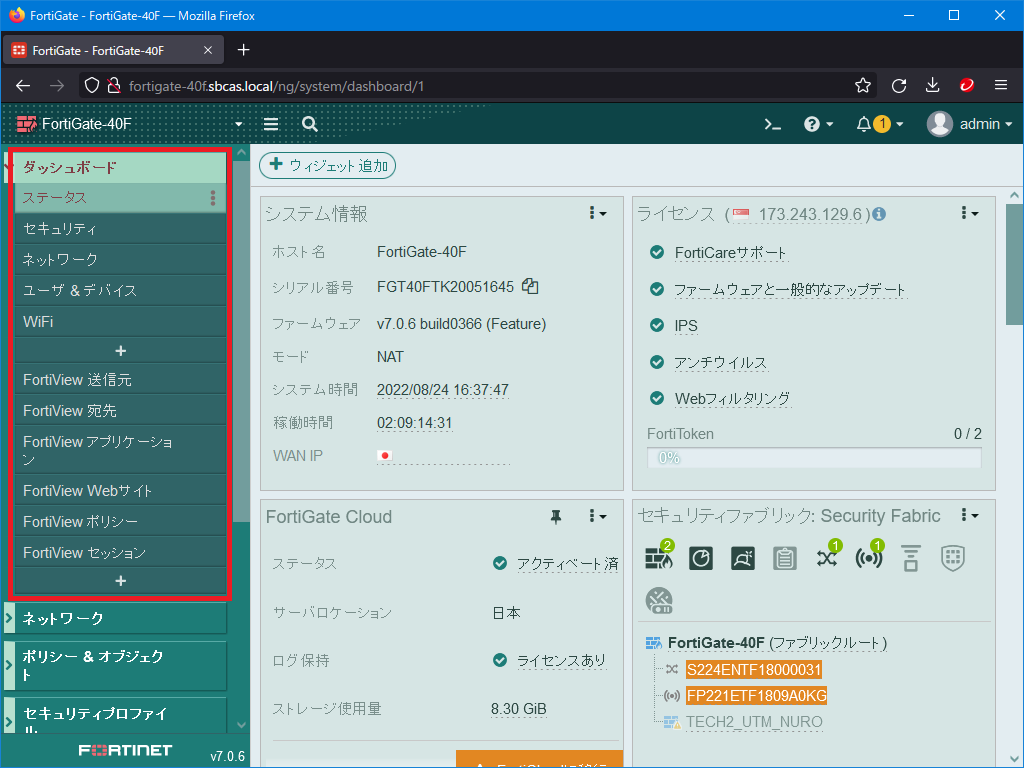Open a new Firefox tab

(x=244, y=50)
